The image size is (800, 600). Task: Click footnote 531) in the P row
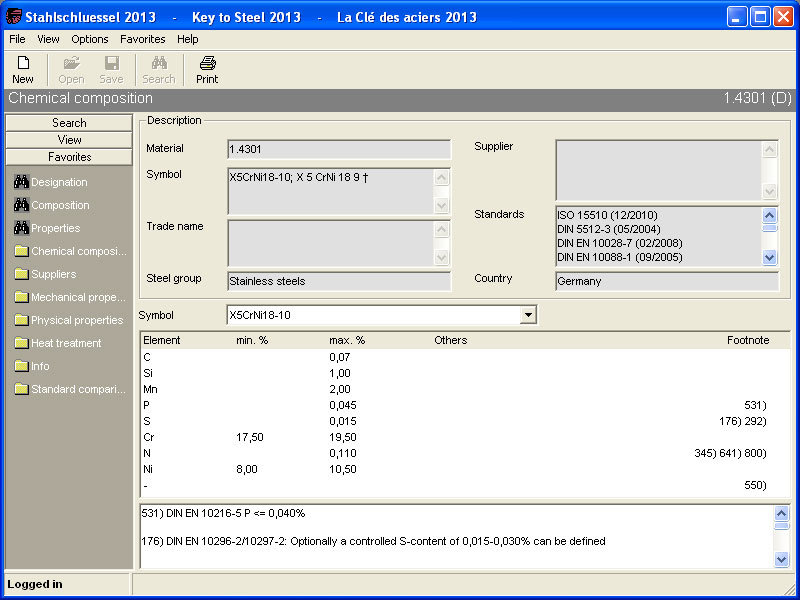point(755,405)
